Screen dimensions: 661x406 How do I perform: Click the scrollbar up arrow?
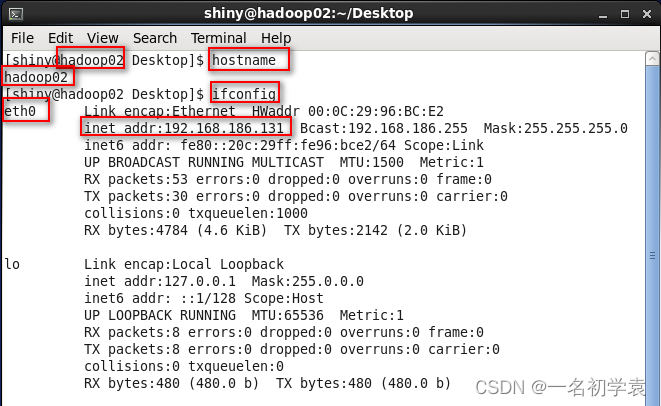[650, 56]
